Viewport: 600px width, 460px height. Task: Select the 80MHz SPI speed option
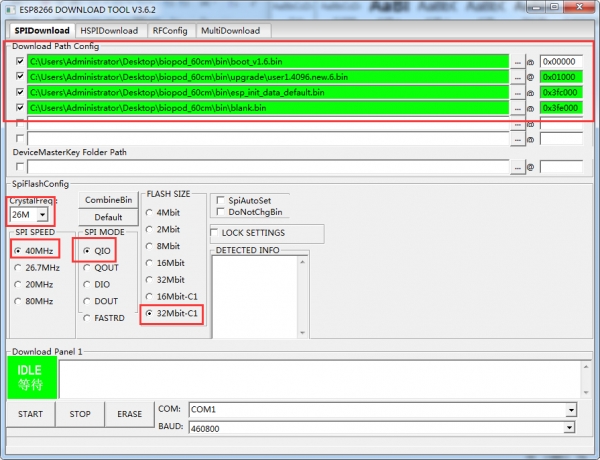tap(18, 301)
